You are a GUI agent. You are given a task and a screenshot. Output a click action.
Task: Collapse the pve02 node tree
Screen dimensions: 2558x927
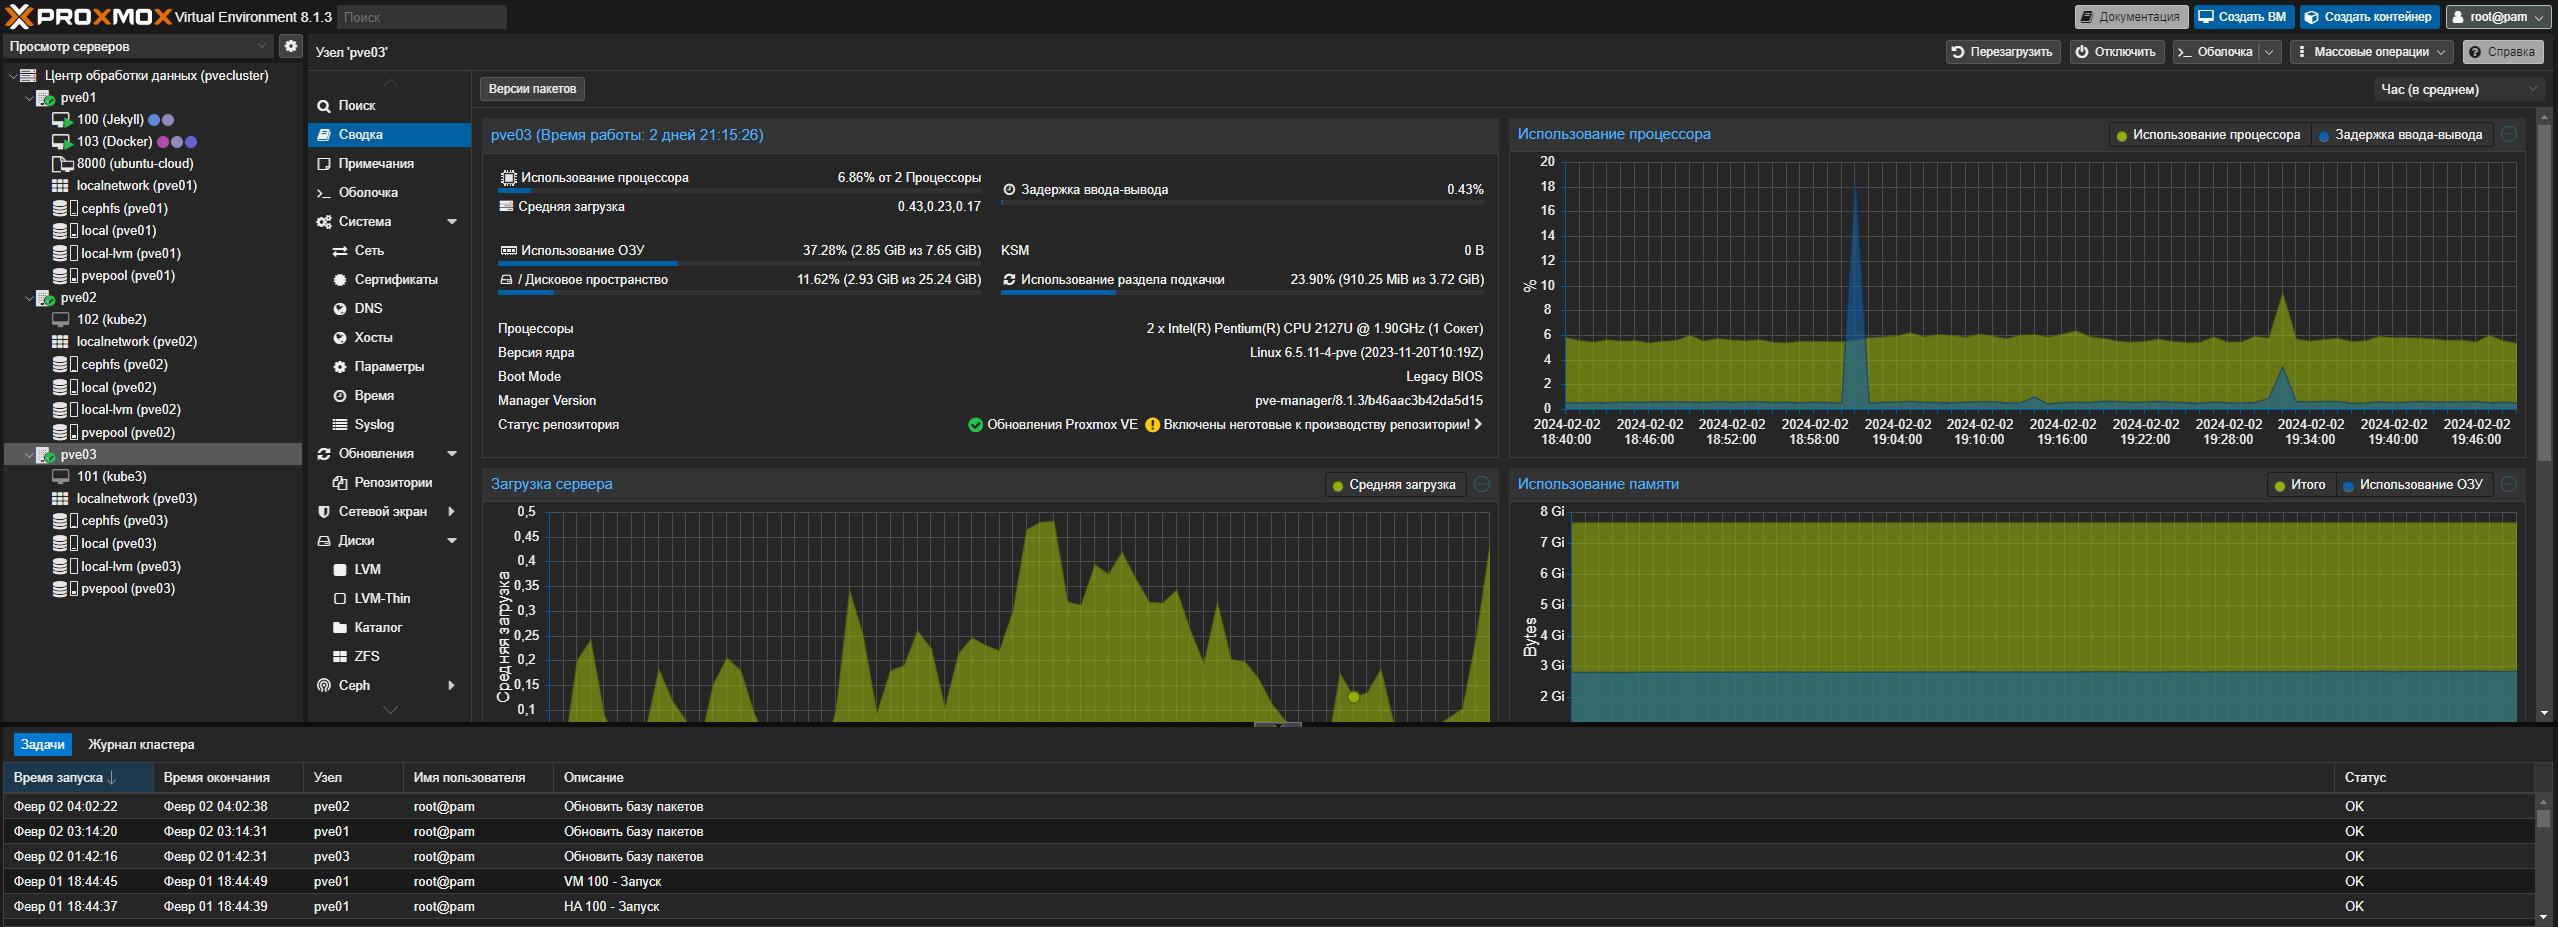(29, 298)
